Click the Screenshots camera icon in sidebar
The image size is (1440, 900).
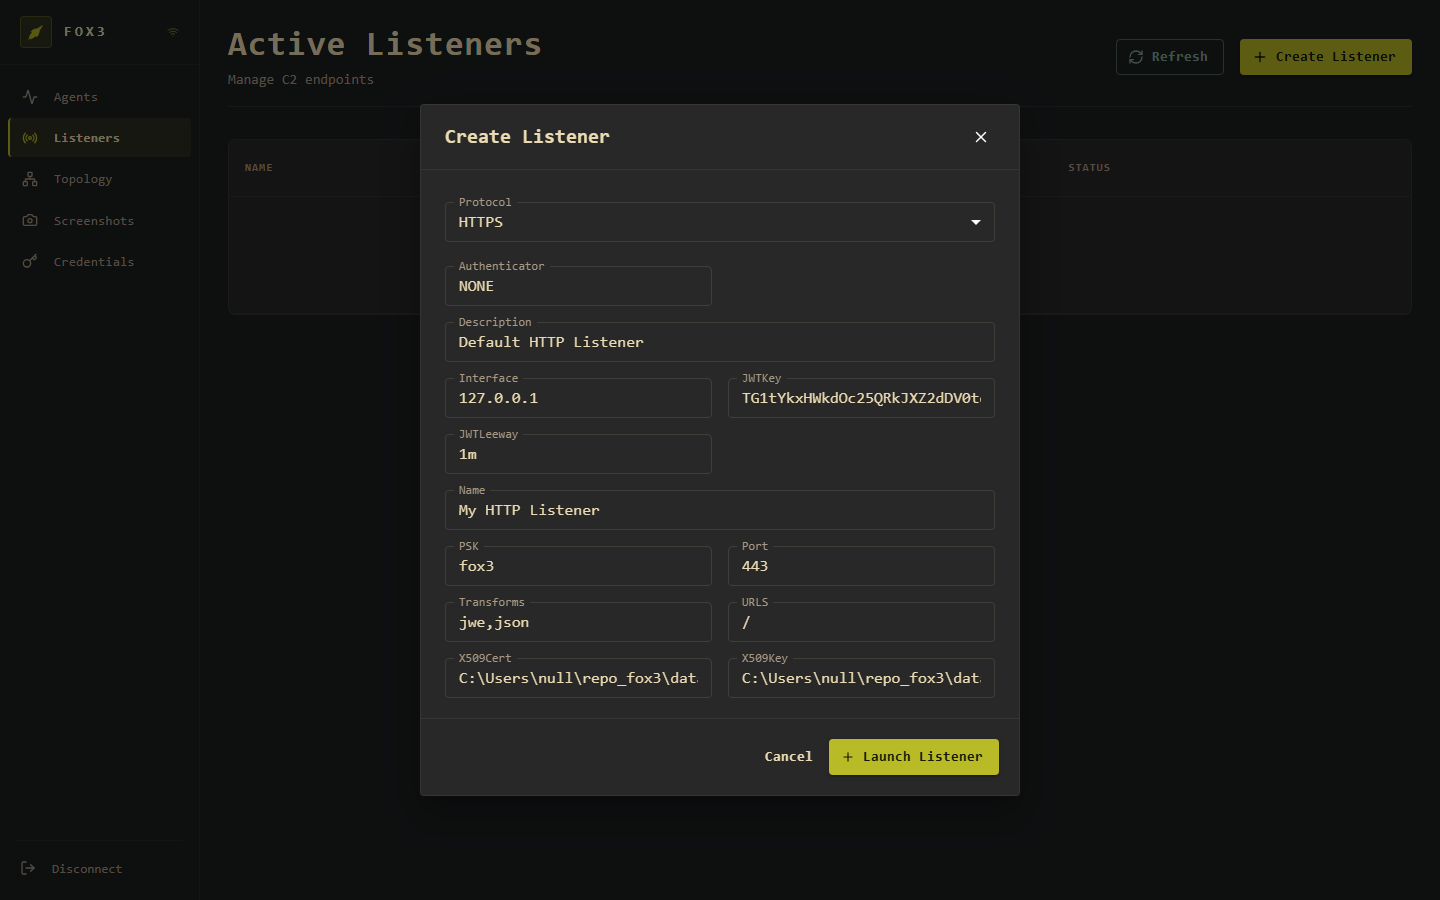[x=30, y=220]
